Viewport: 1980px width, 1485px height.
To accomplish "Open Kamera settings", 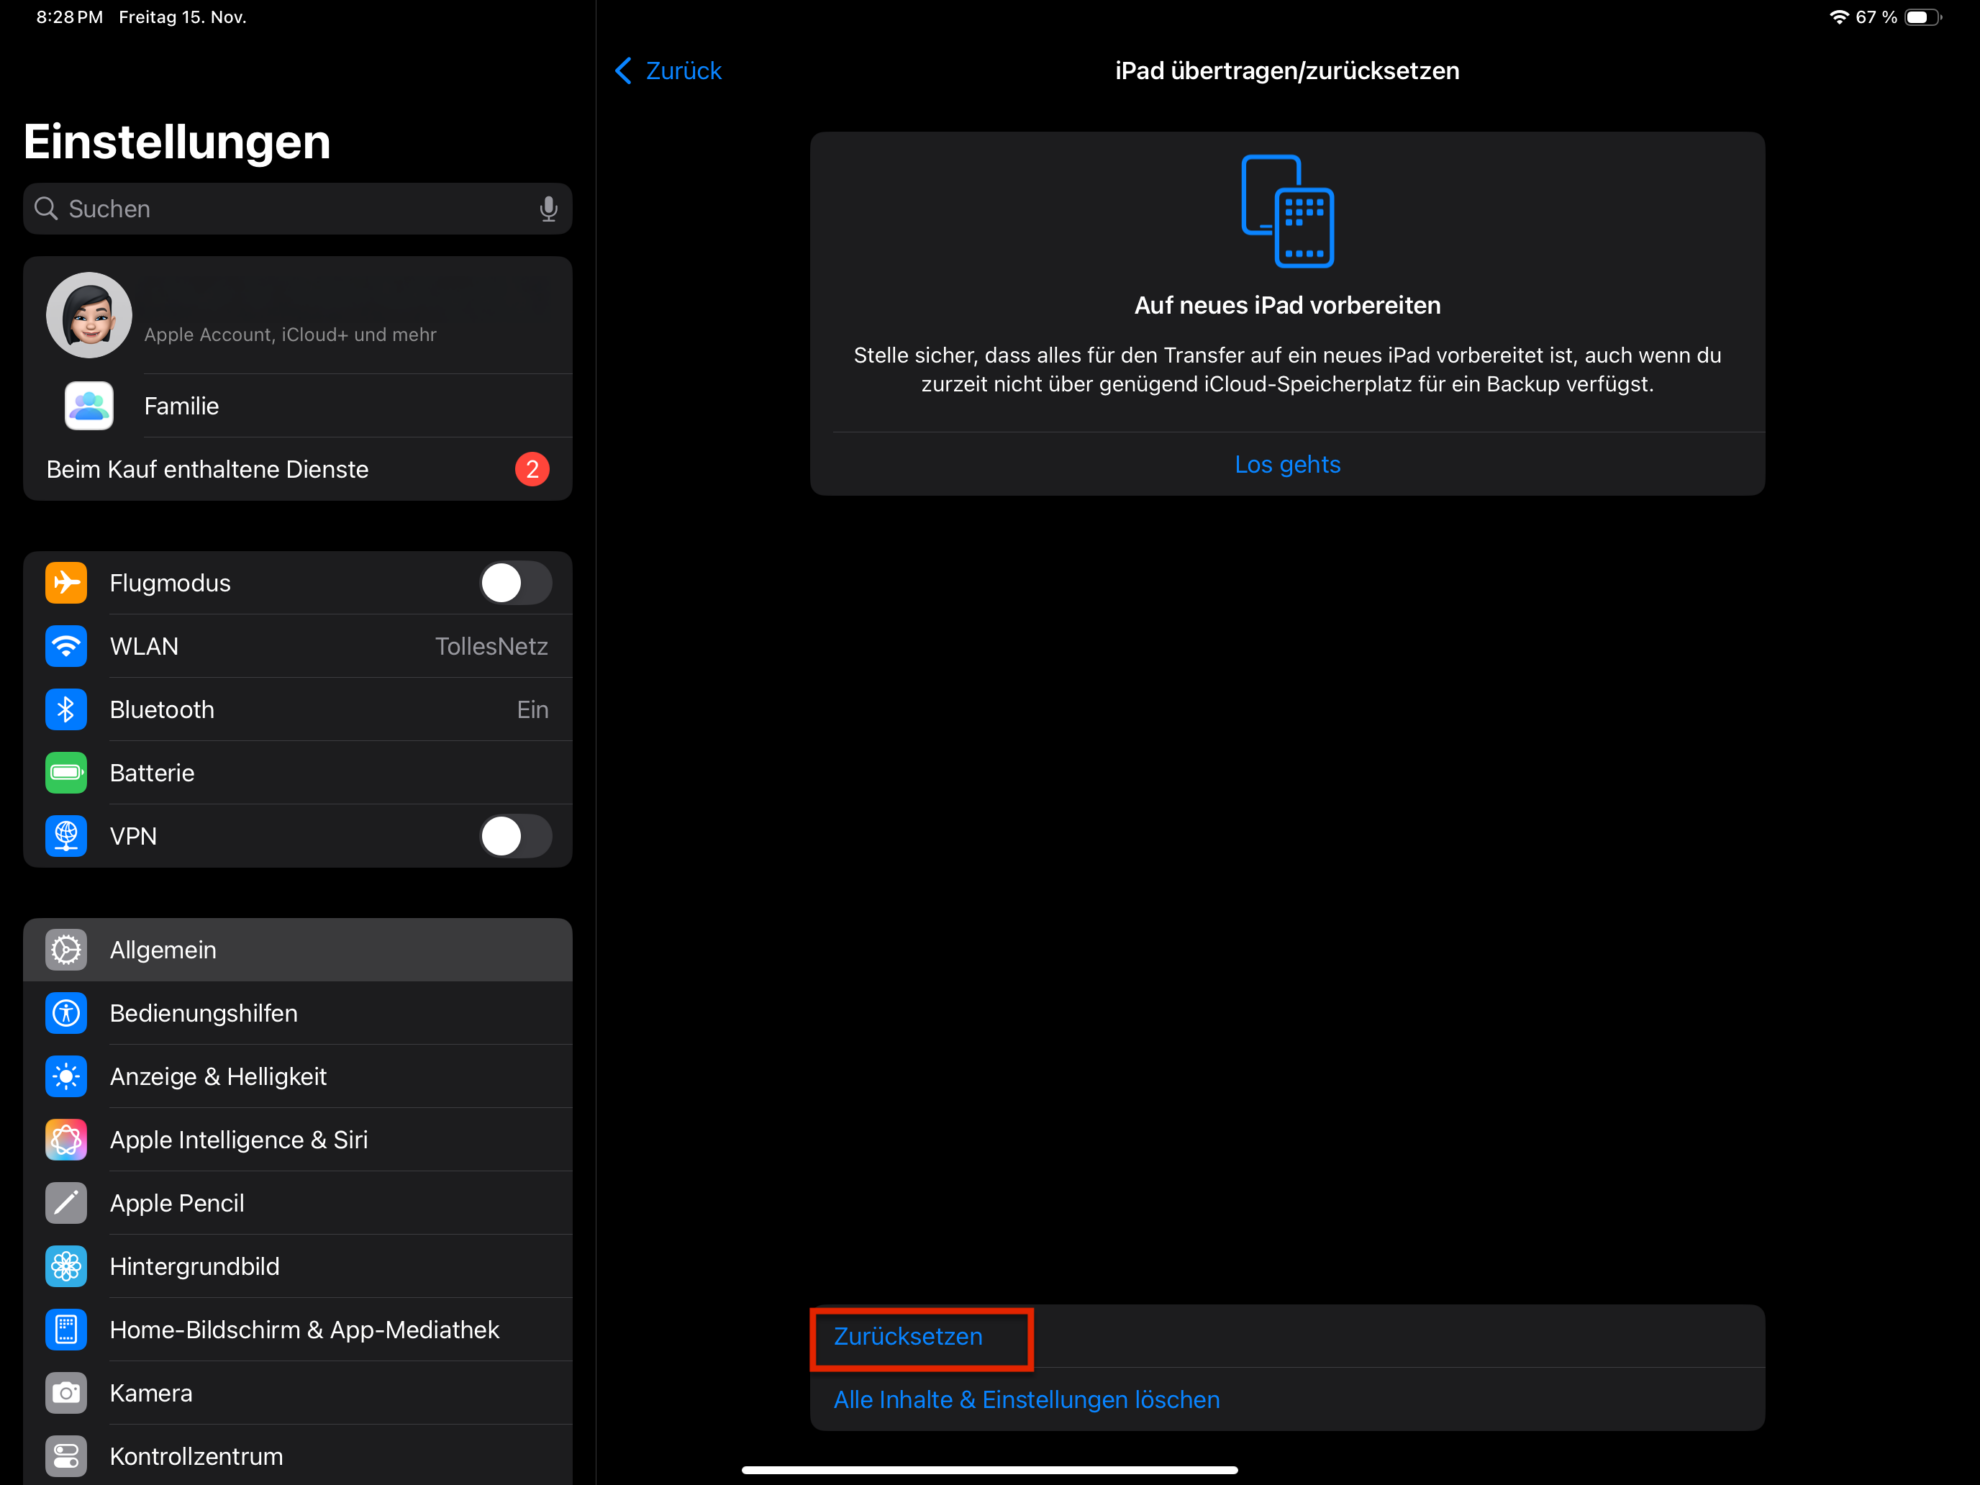I will (x=298, y=1393).
